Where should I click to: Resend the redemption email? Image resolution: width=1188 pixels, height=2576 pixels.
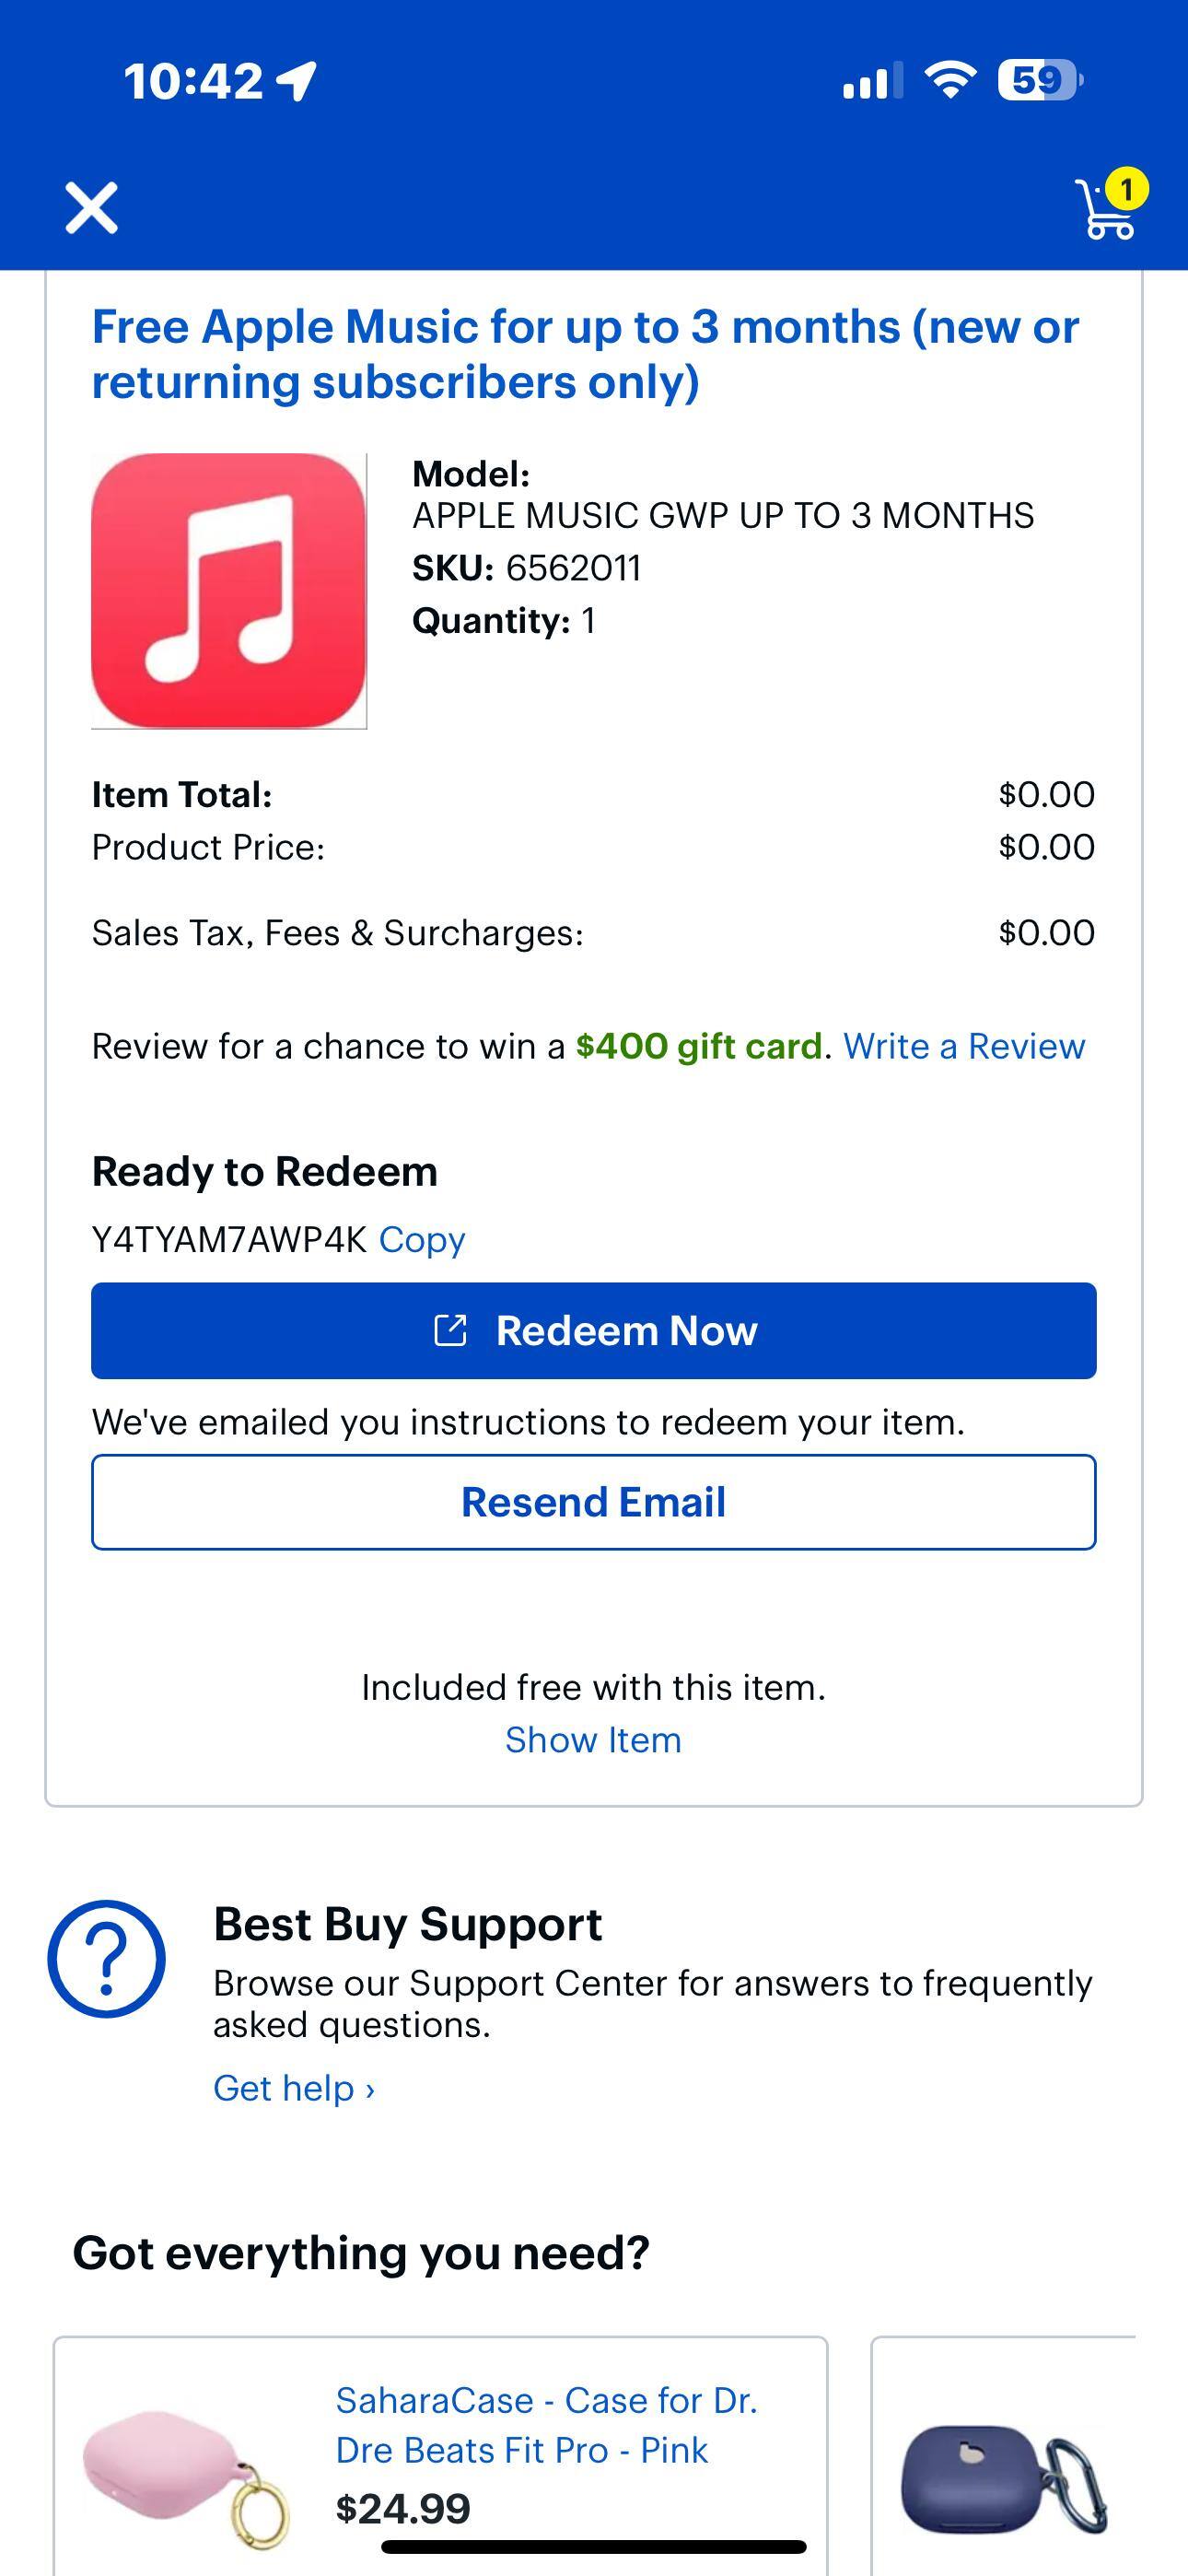pos(594,1502)
